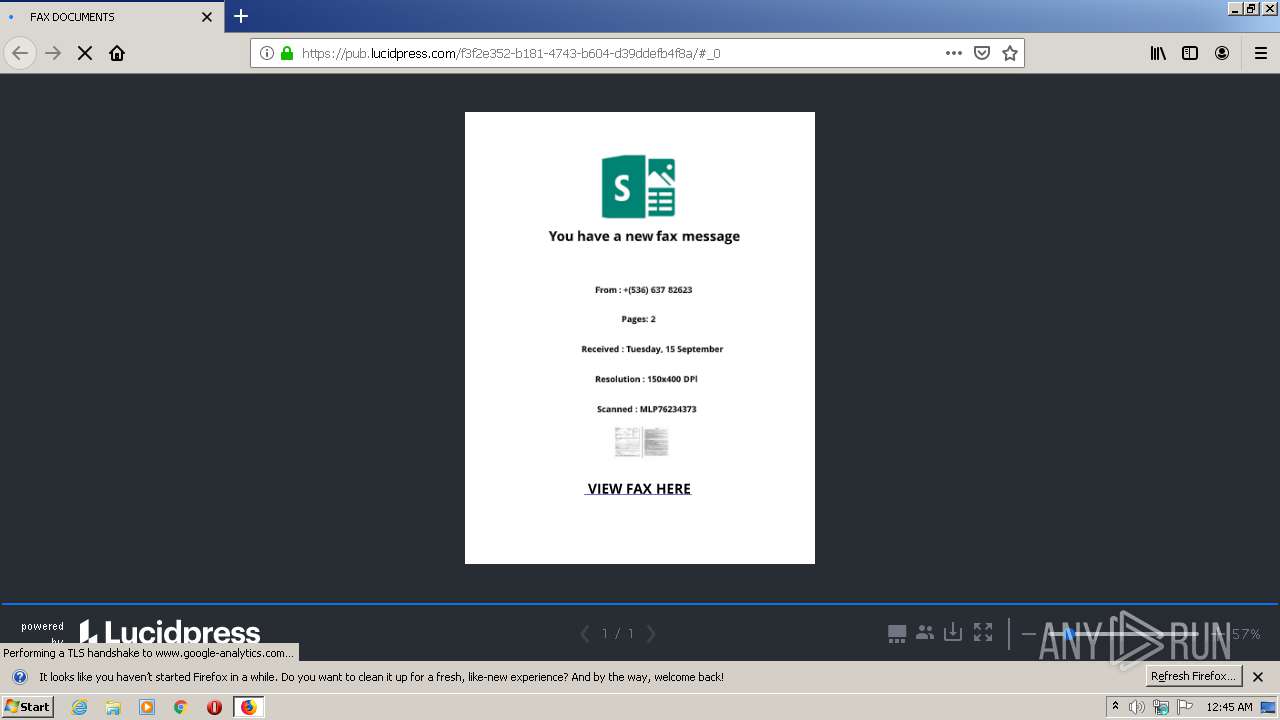
Task: Toggle the sidebar view
Action: click(x=1190, y=53)
